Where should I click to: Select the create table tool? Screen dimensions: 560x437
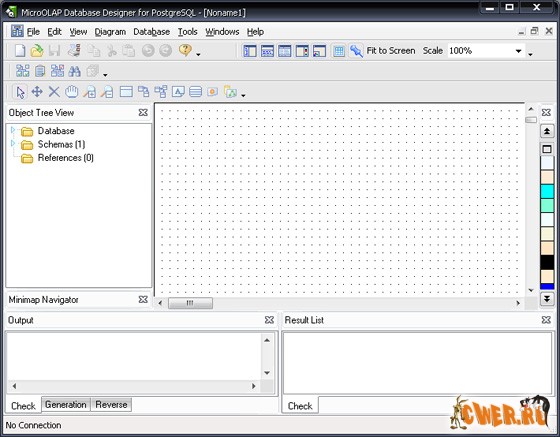126,92
